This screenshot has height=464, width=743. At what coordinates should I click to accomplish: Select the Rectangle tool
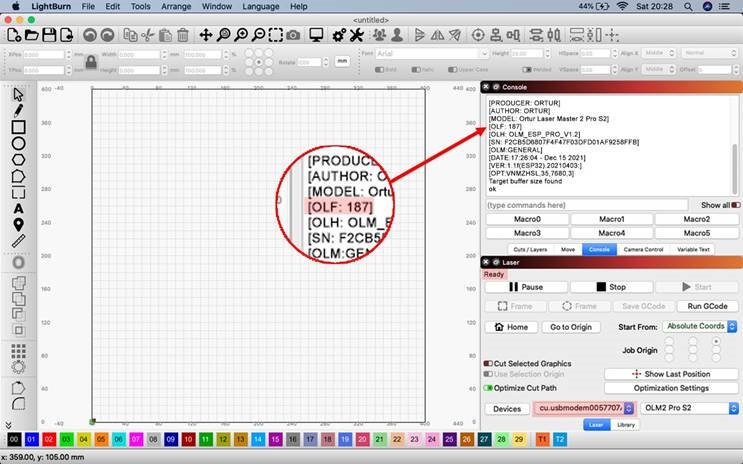click(x=18, y=127)
